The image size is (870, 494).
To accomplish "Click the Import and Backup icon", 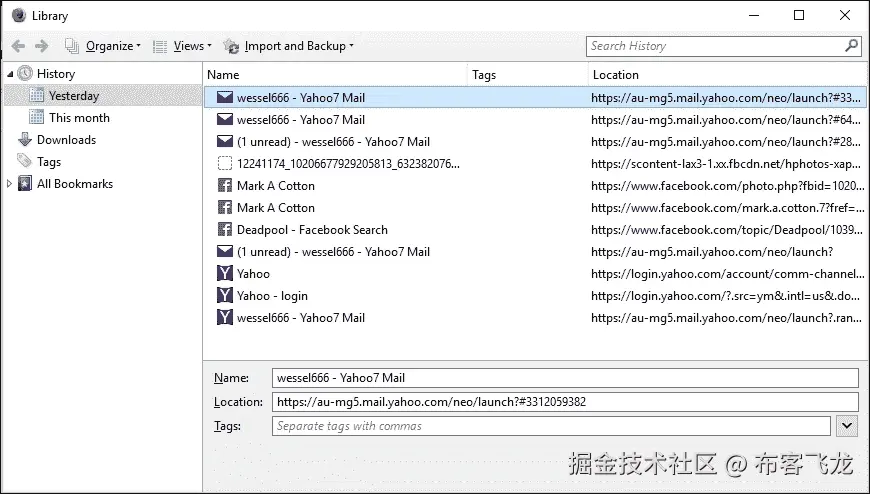I will (x=231, y=46).
